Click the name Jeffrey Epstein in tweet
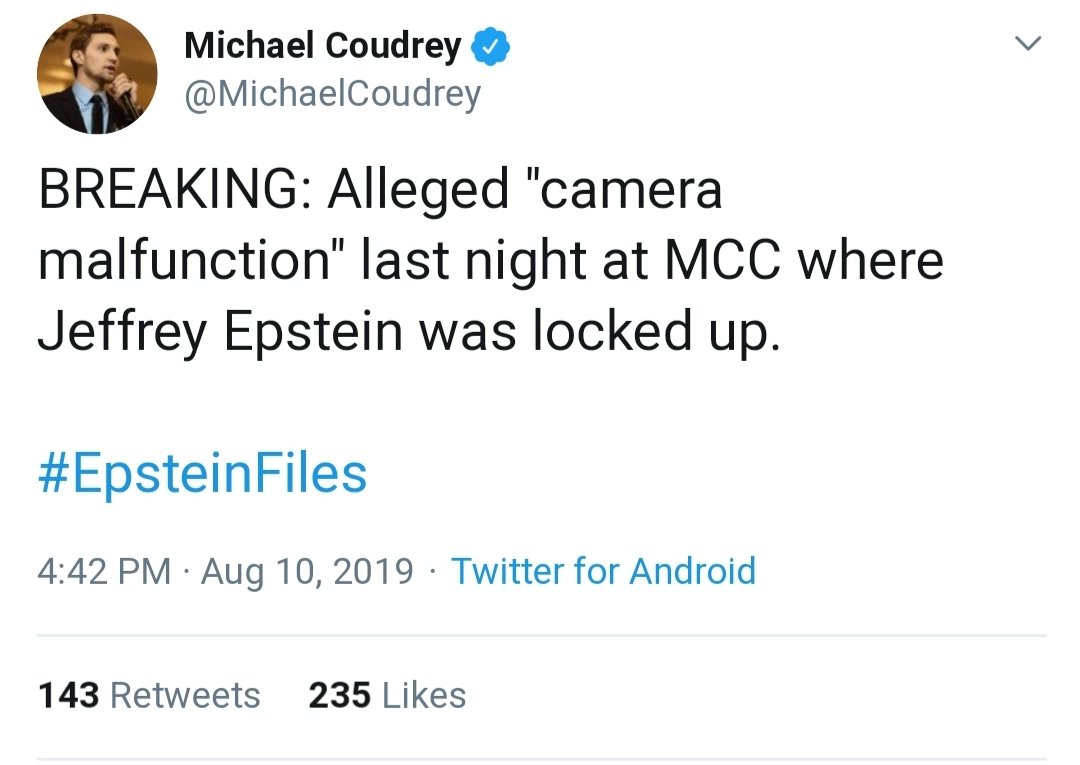 point(220,332)
